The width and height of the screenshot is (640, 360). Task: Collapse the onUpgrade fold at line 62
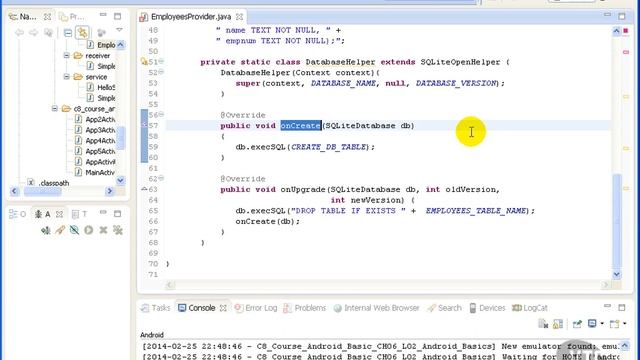pos(161,178)
